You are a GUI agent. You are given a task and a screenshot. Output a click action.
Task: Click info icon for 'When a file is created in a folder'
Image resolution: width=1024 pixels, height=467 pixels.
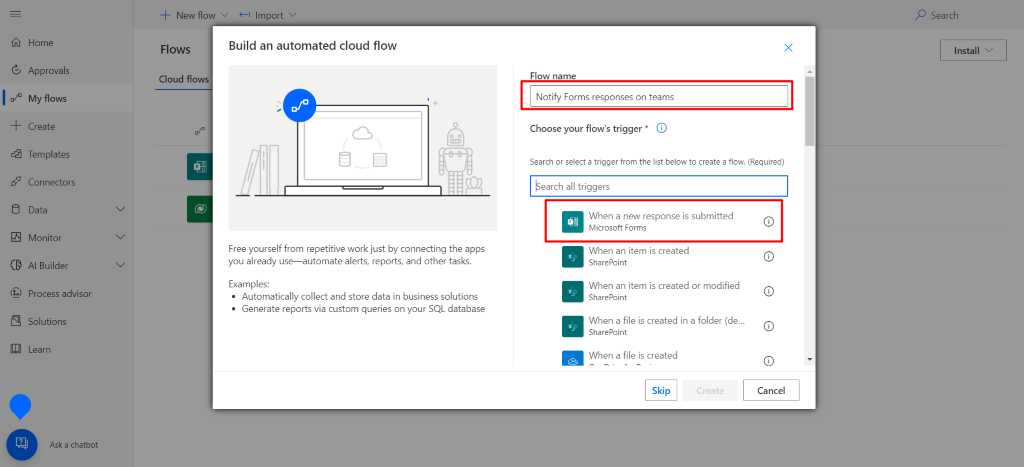pos(769,326)
